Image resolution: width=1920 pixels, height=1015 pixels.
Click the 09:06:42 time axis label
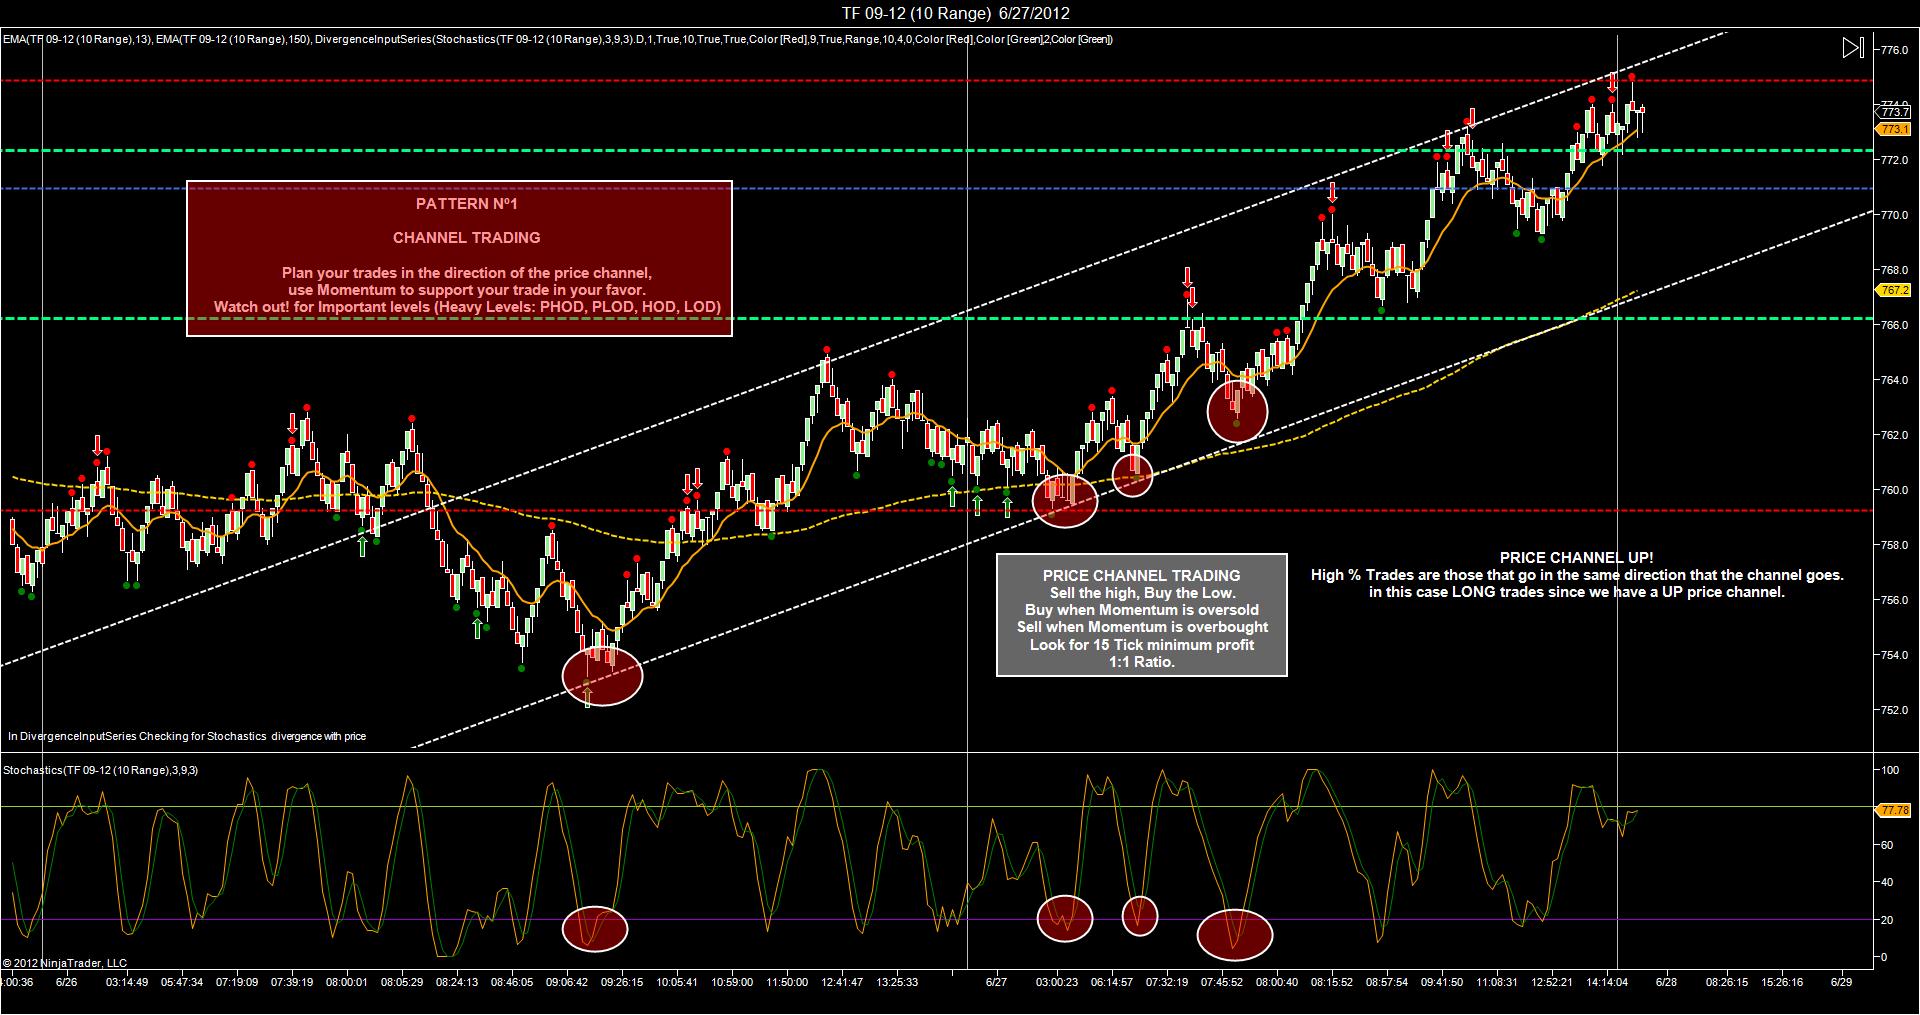(567, 982)
